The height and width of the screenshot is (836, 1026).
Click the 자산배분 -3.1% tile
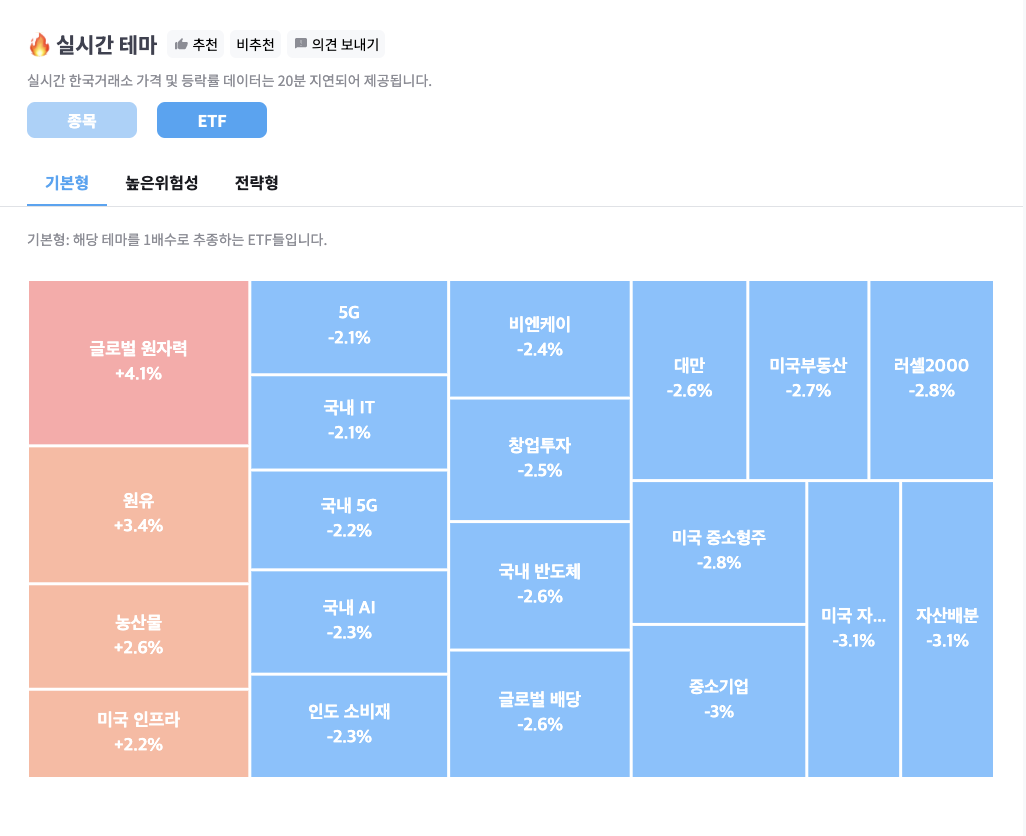point(947,628)
